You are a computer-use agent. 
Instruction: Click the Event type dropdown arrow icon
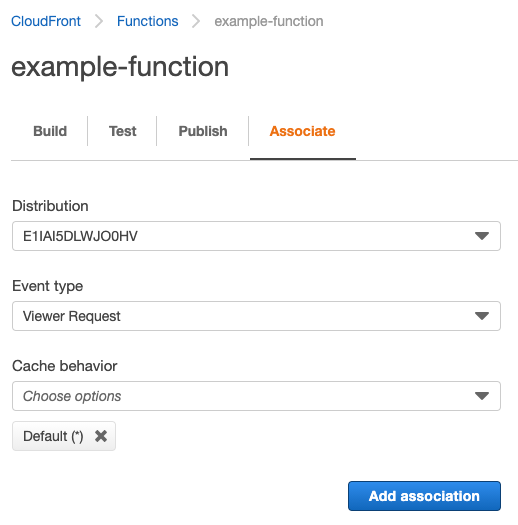[482, 316]
